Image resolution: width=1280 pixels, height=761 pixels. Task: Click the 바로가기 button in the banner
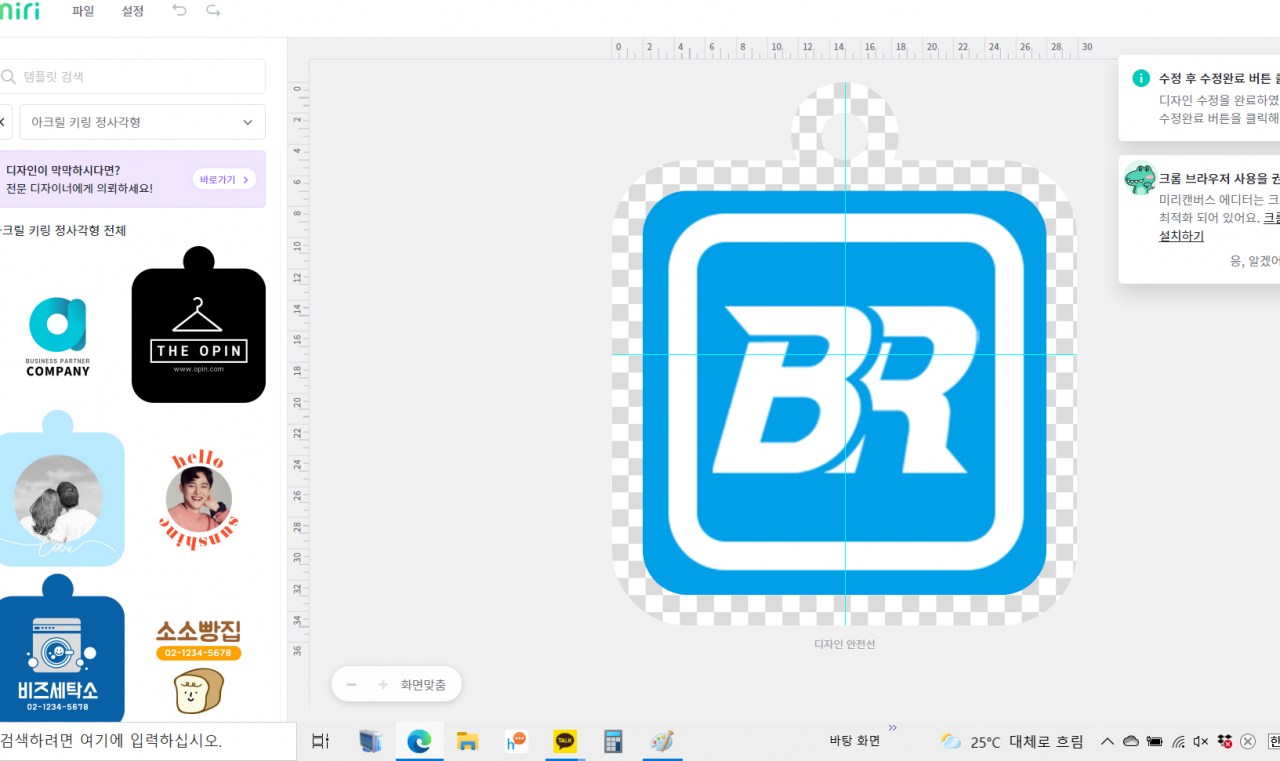[224, 179]
